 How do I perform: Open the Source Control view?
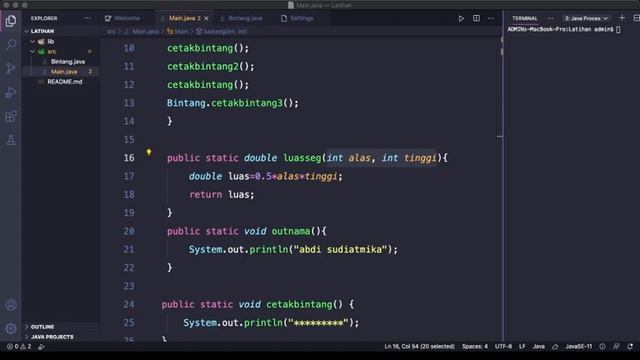tap(11, 68)
